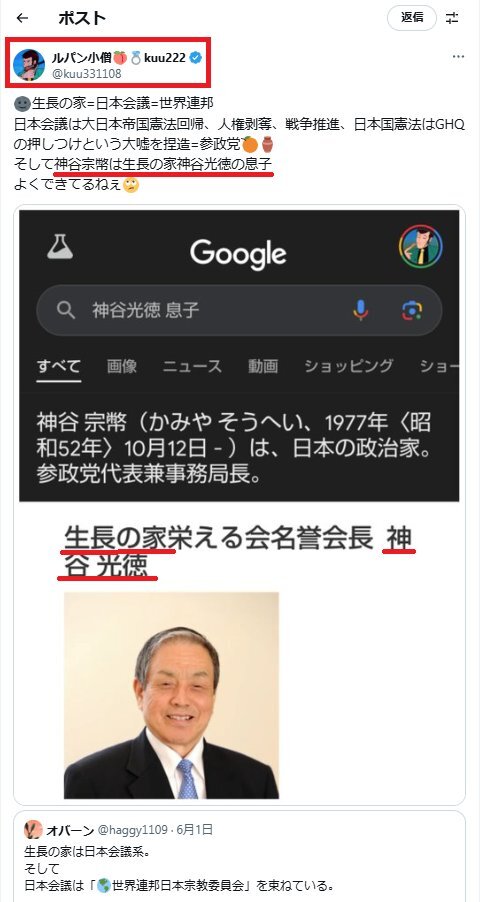Screen dimensions: 482x902
Task: Switch to the ニュース tab
Action: click(x=192, y=366)
